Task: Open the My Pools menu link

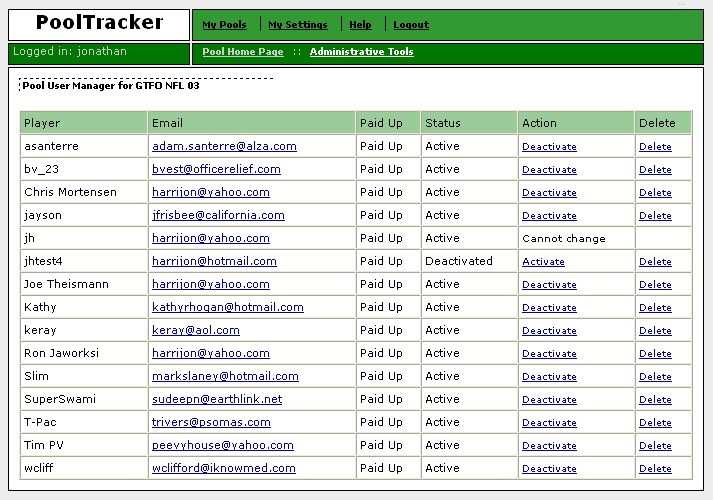Action: (x=224, y=25)
